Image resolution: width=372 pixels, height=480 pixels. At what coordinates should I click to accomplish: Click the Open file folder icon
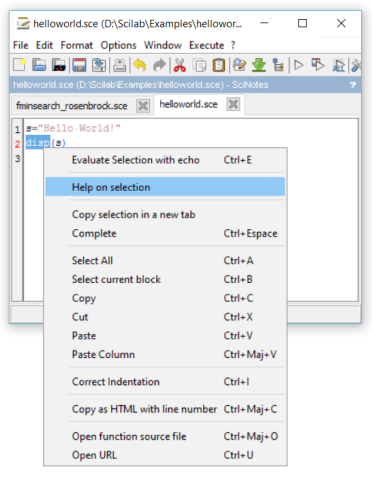[x=39, y=65]
